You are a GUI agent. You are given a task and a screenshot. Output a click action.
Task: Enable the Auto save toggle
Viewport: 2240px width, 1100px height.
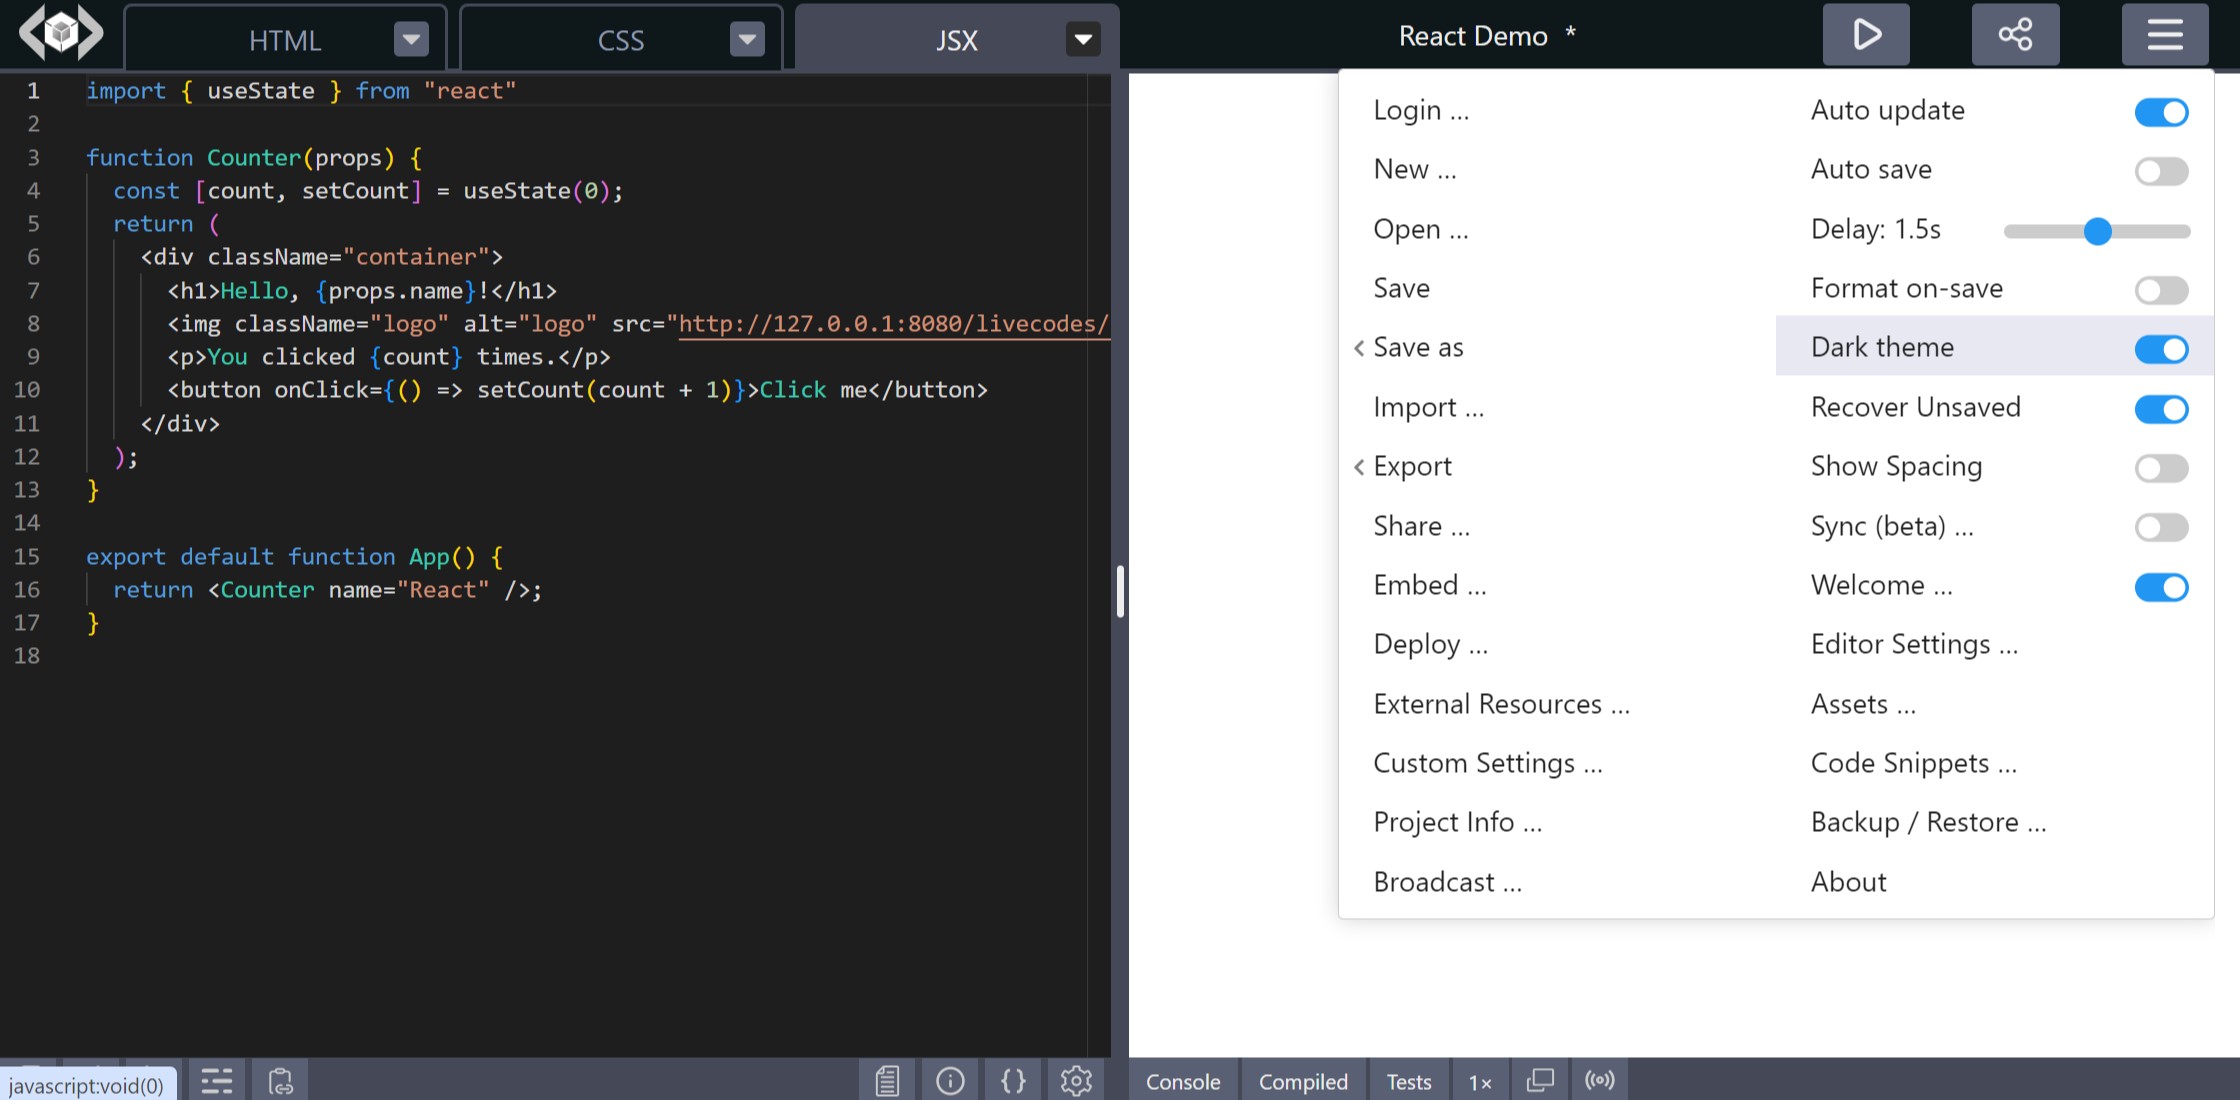[2161, 171]
